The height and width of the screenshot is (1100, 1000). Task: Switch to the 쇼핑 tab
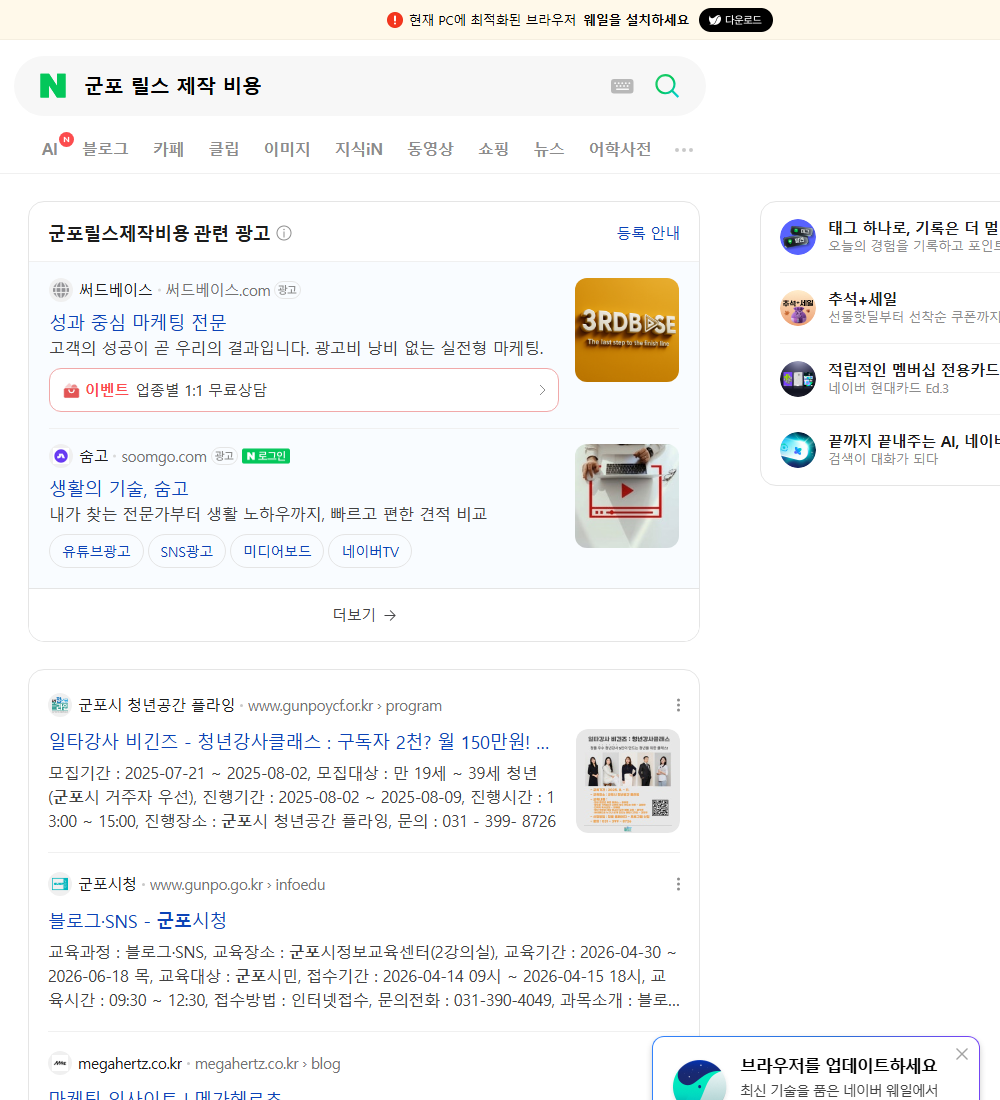click(x=493, y=149)
